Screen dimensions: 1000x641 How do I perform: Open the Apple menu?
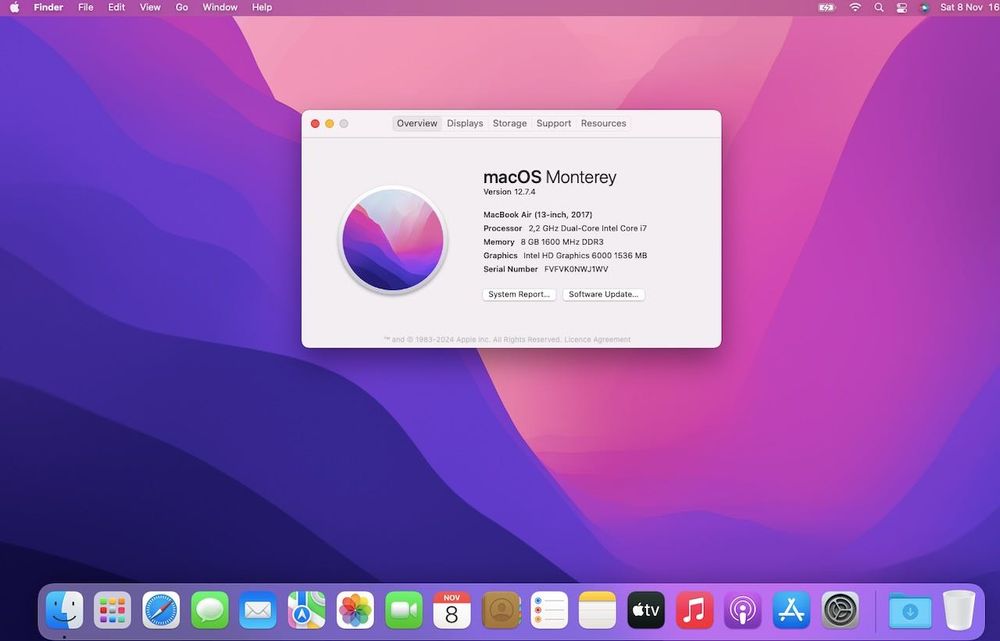pos(14,8)
